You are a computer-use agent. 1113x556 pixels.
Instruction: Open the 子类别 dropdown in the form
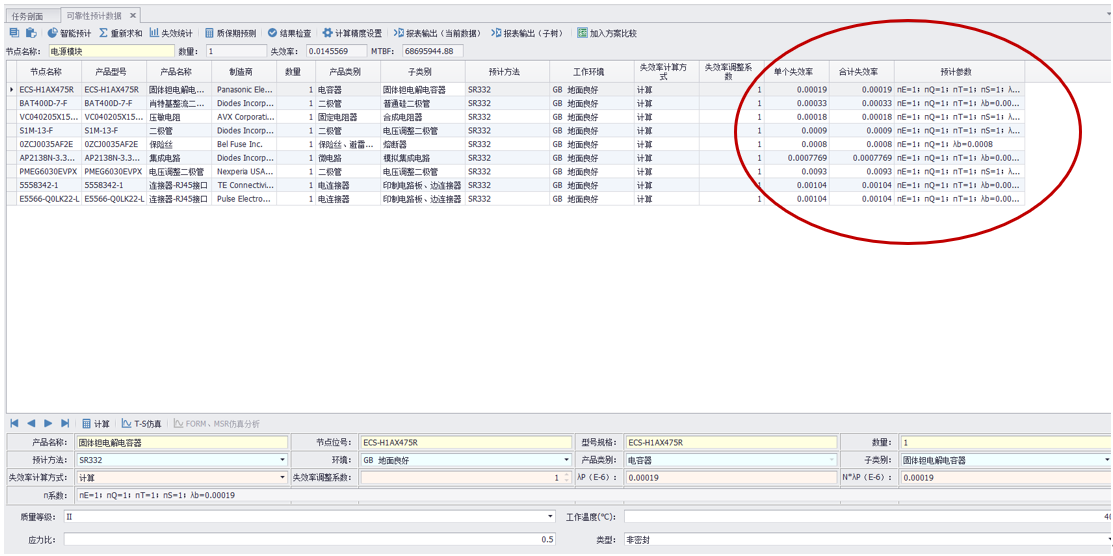[1107, 459]
